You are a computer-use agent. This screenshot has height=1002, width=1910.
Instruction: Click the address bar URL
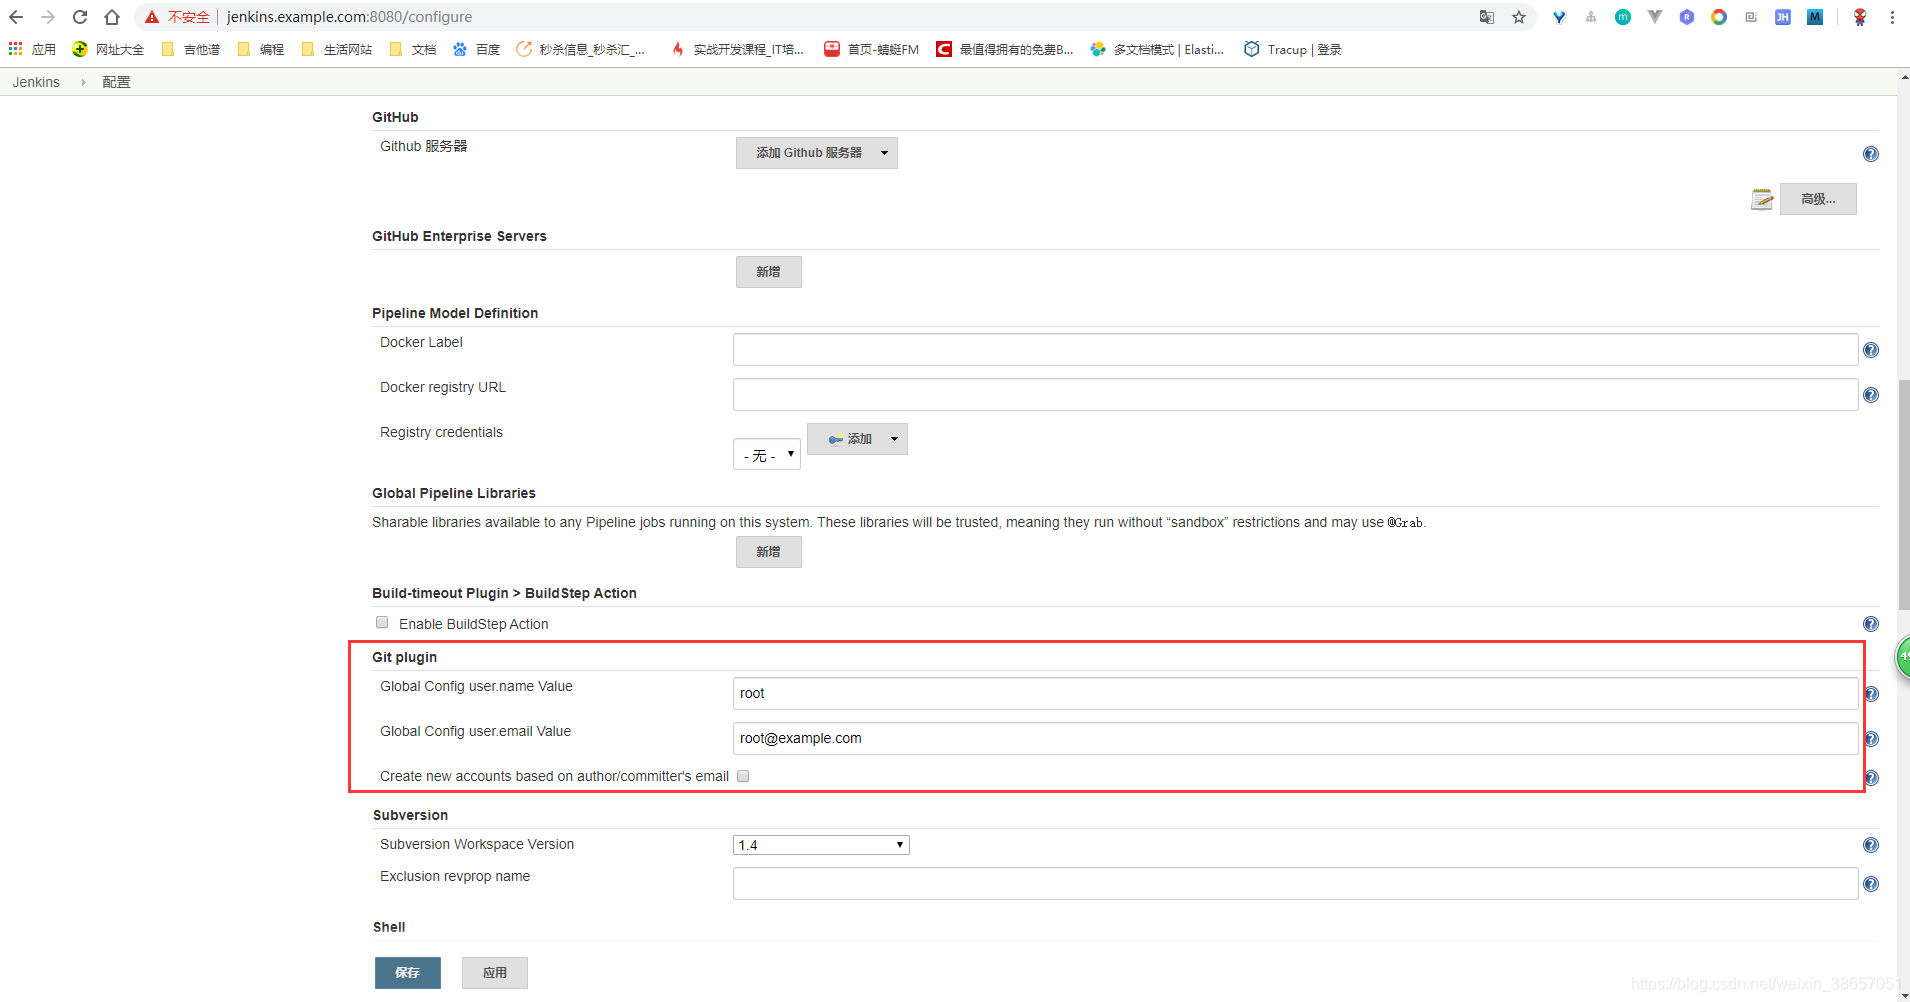[349, 17]
